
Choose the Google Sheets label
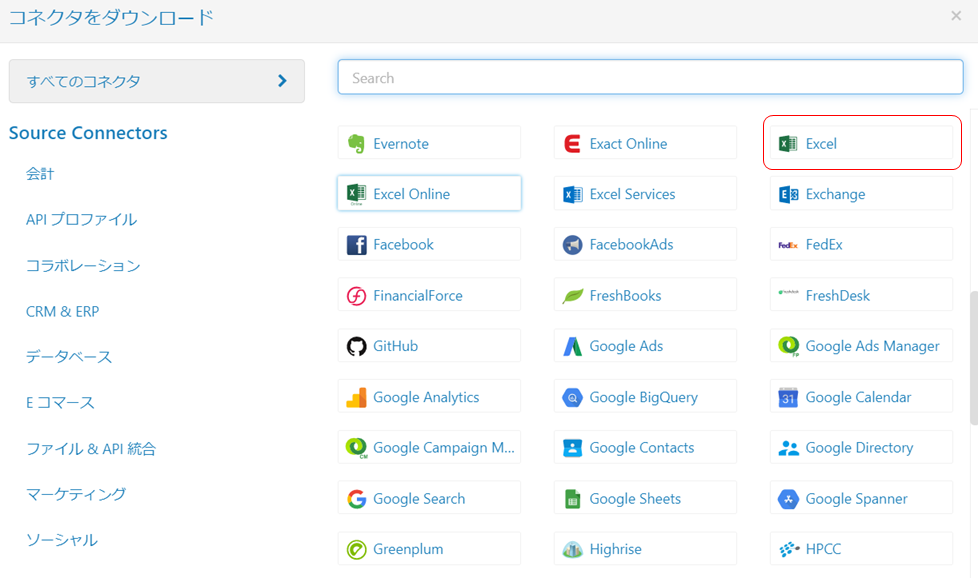pyautogui.click(x=635, y=499)
